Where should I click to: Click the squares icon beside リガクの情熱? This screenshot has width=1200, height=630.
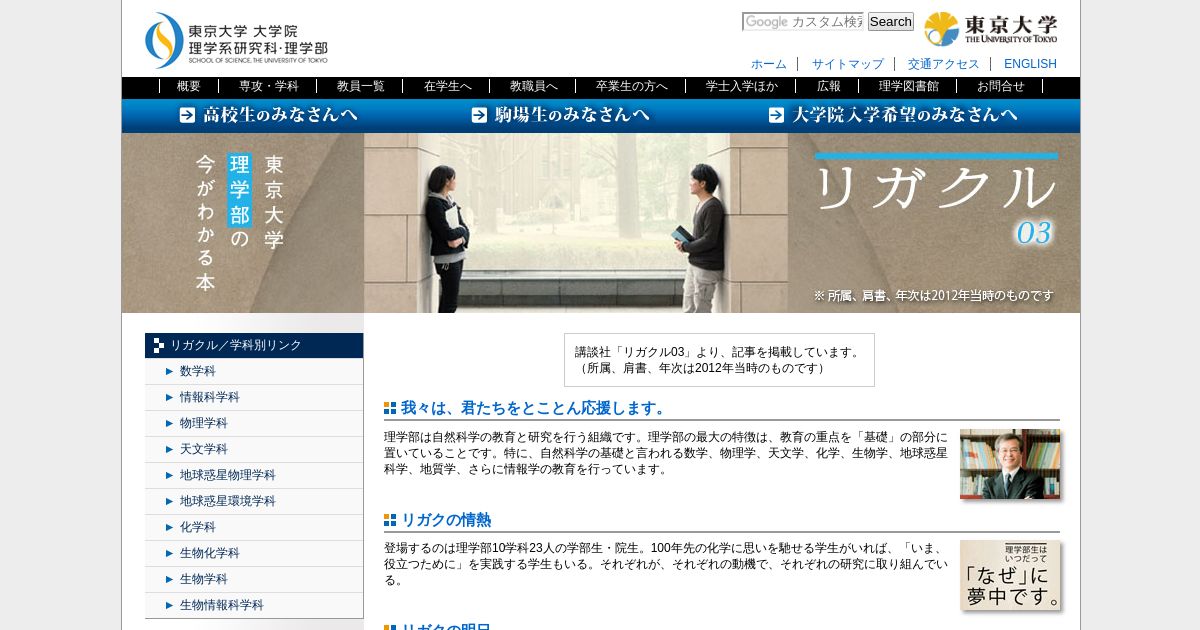tap(390, 520)
